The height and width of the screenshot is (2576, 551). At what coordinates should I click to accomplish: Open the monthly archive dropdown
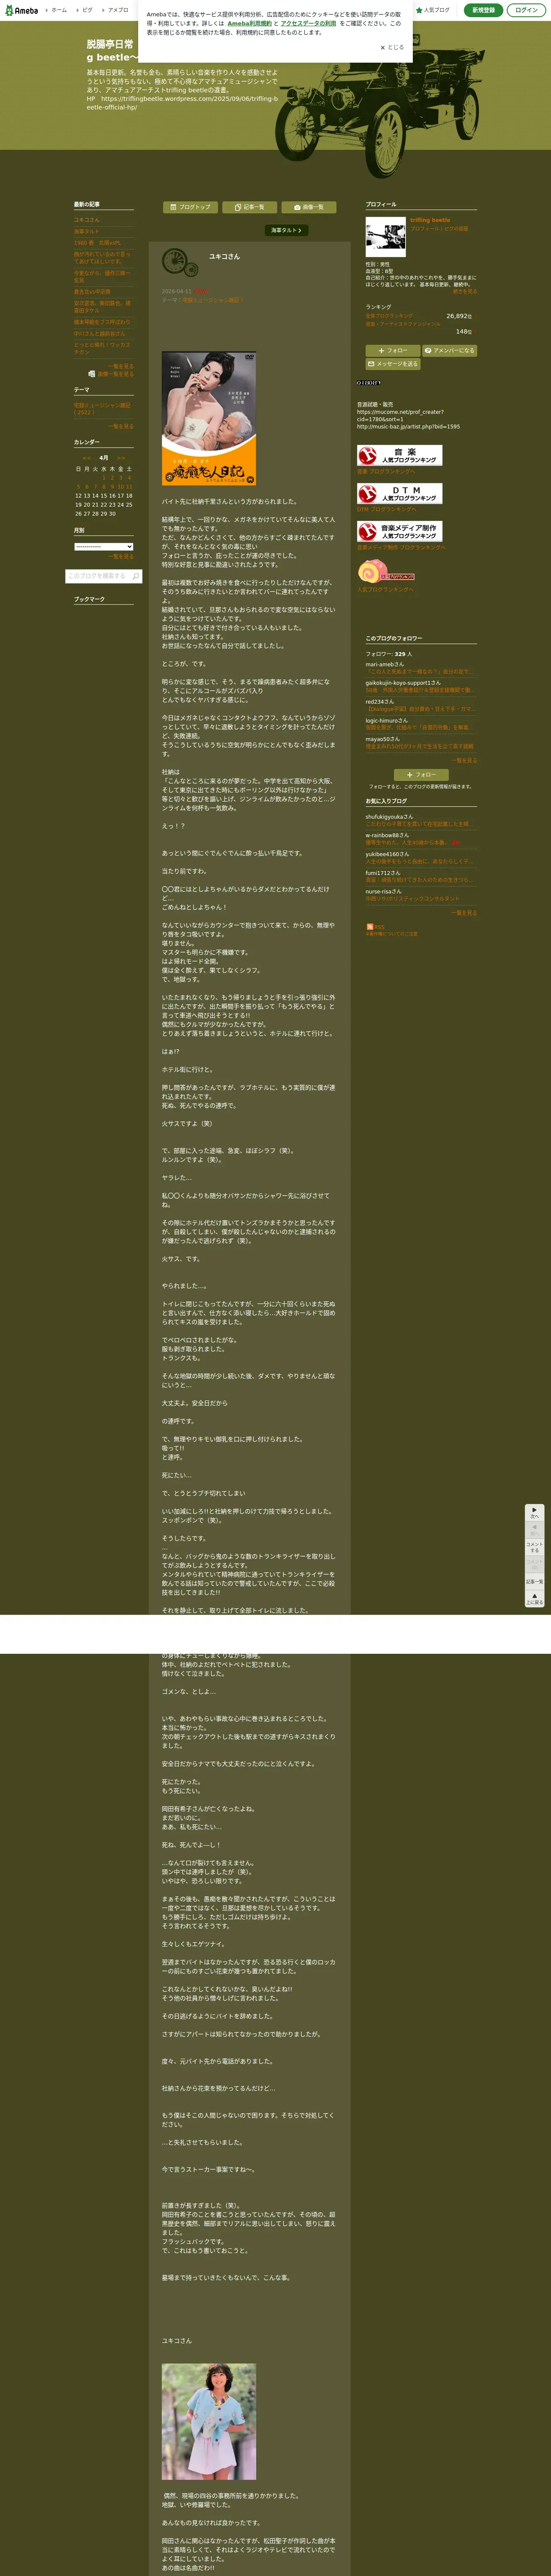click(103, 547)
